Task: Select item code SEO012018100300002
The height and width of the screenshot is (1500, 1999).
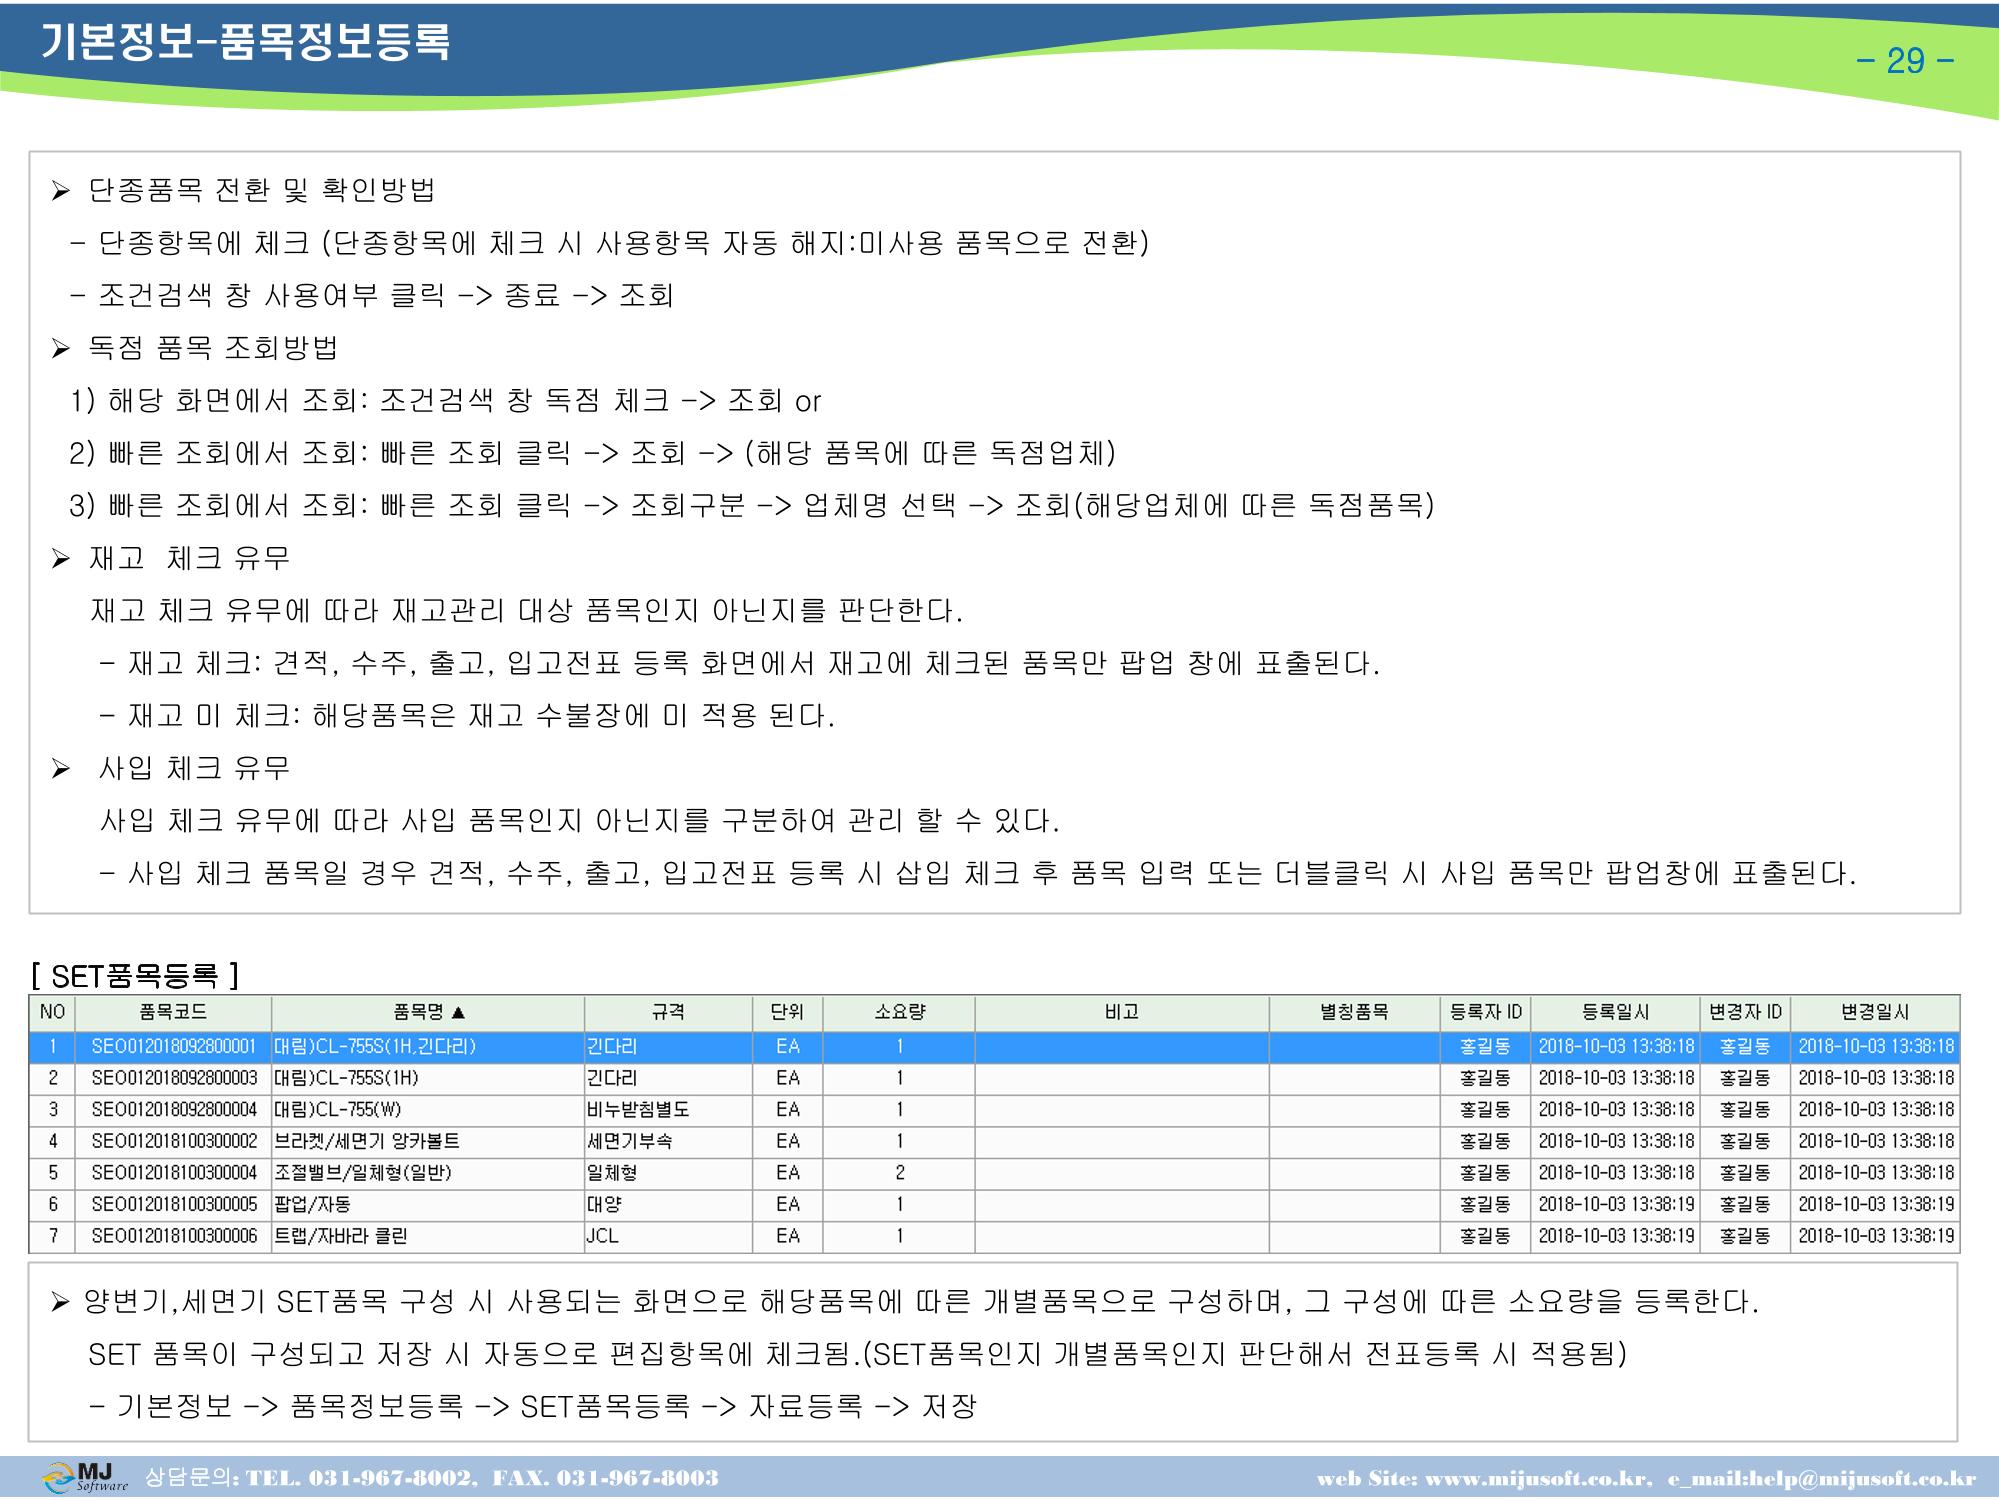Action: click(x=174, y=1141)
